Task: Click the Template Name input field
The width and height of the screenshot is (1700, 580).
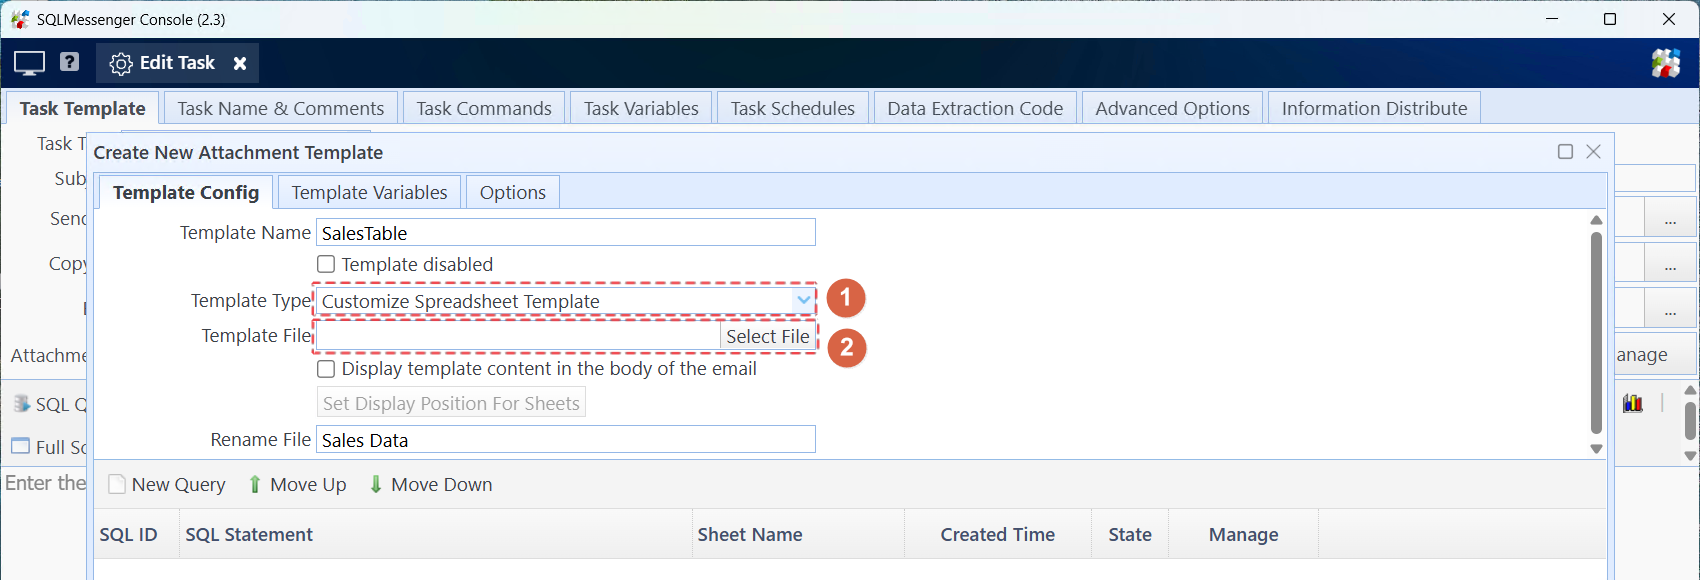Action: (566, 232)
